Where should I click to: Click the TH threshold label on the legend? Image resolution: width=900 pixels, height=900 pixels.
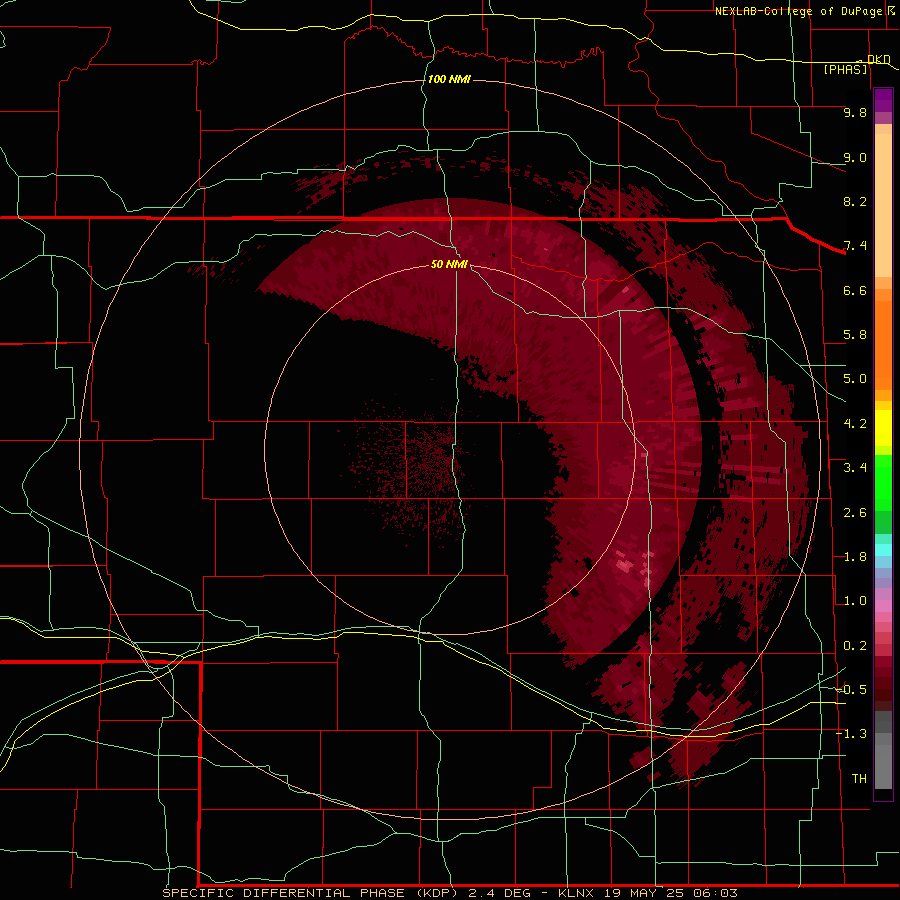point(859,779)
